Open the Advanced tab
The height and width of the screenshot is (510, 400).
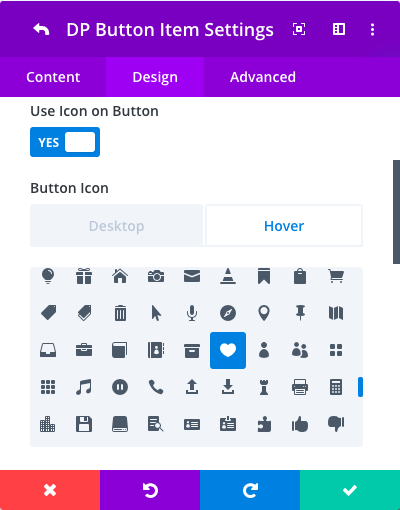263,77
